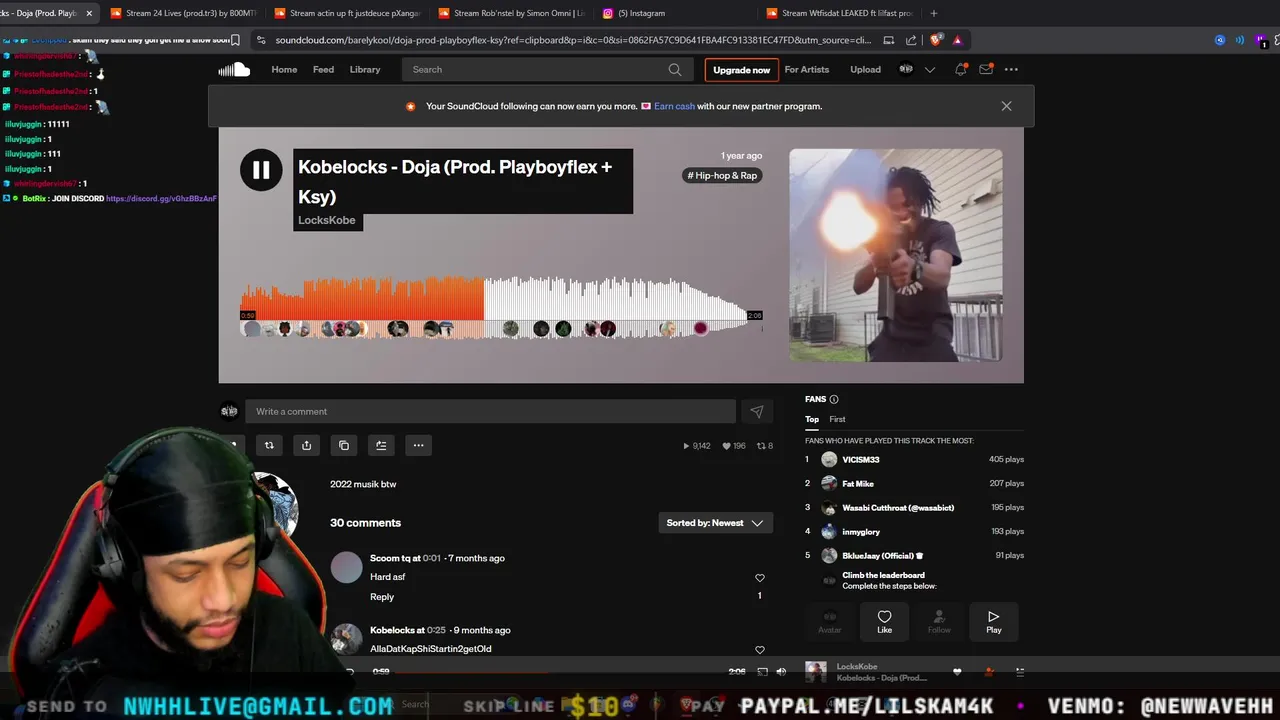Open fan inmyglory profile
Image resolution: width=1280 pixels, height=720 pixels.
coord(861,532)
